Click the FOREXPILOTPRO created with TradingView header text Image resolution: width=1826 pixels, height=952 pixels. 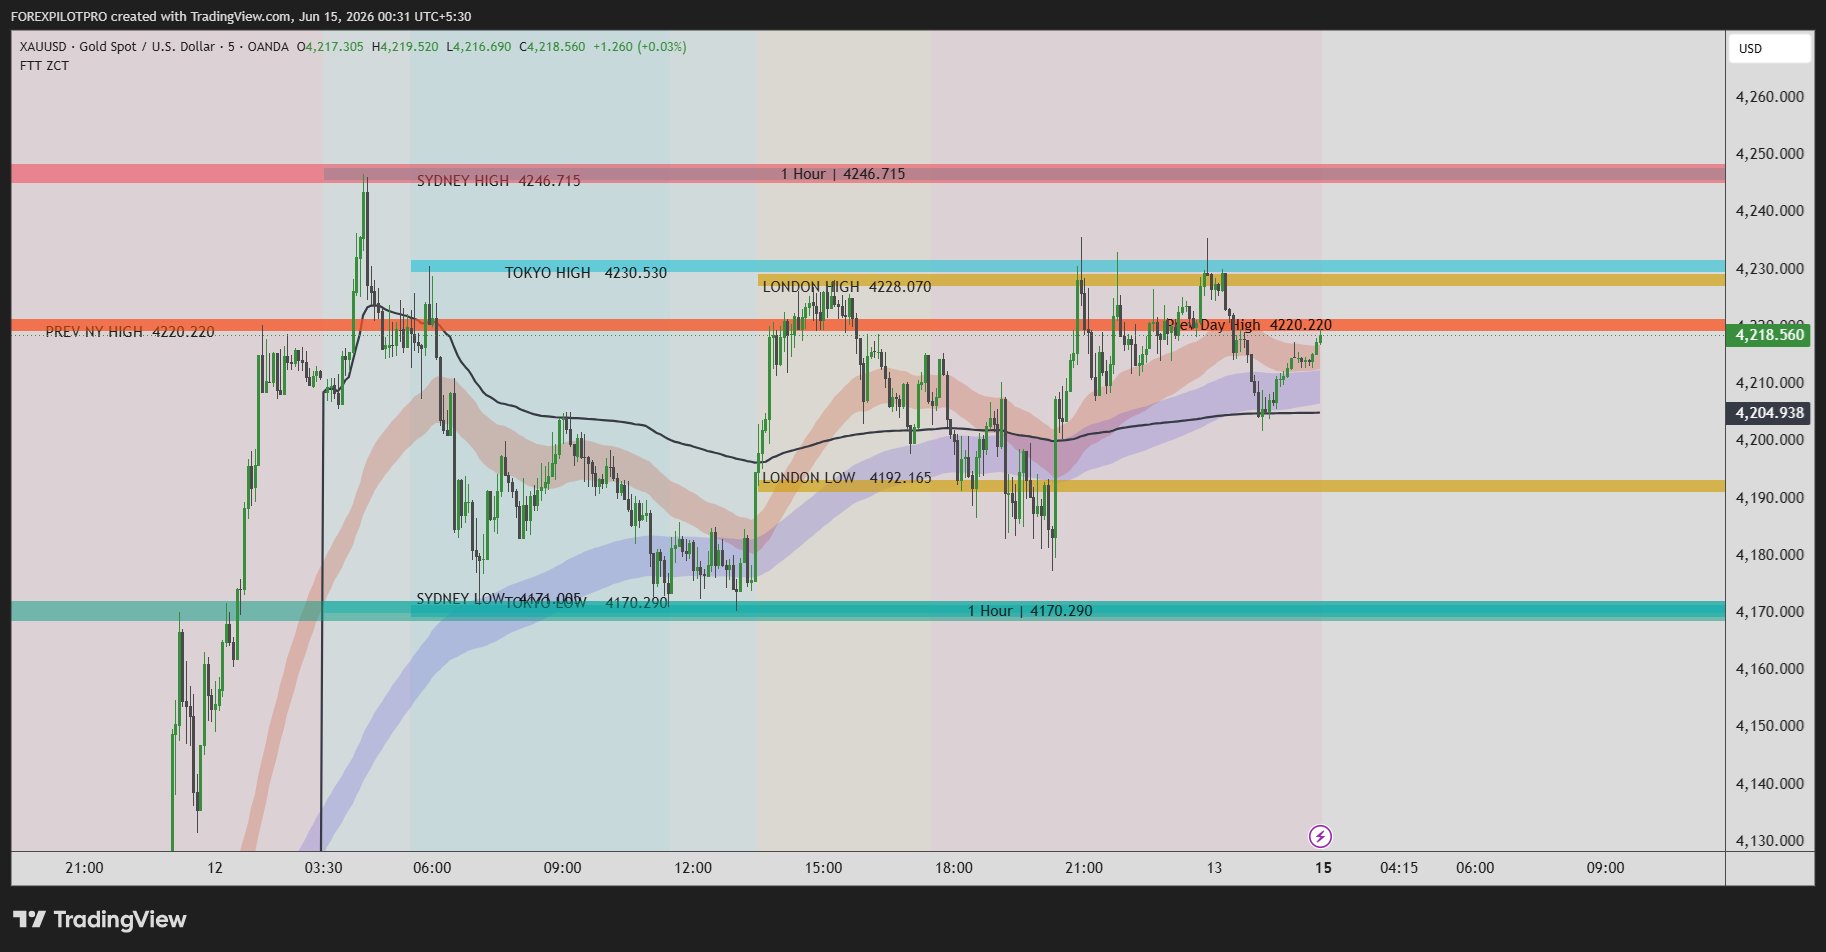[x=240, y=16]
